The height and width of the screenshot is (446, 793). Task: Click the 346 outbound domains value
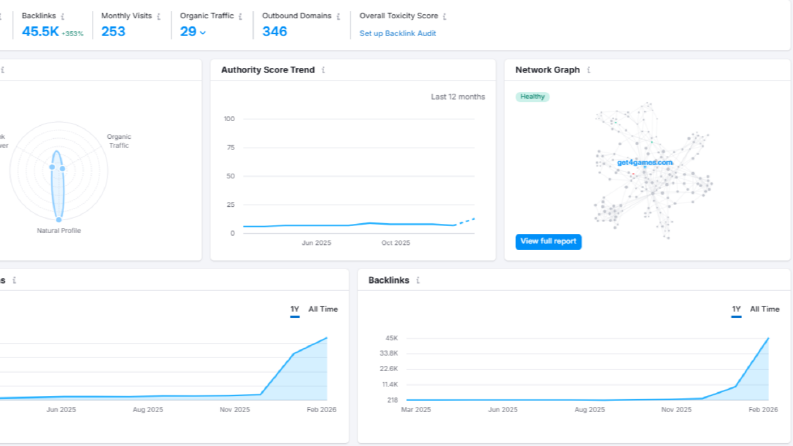pos(275,31)
